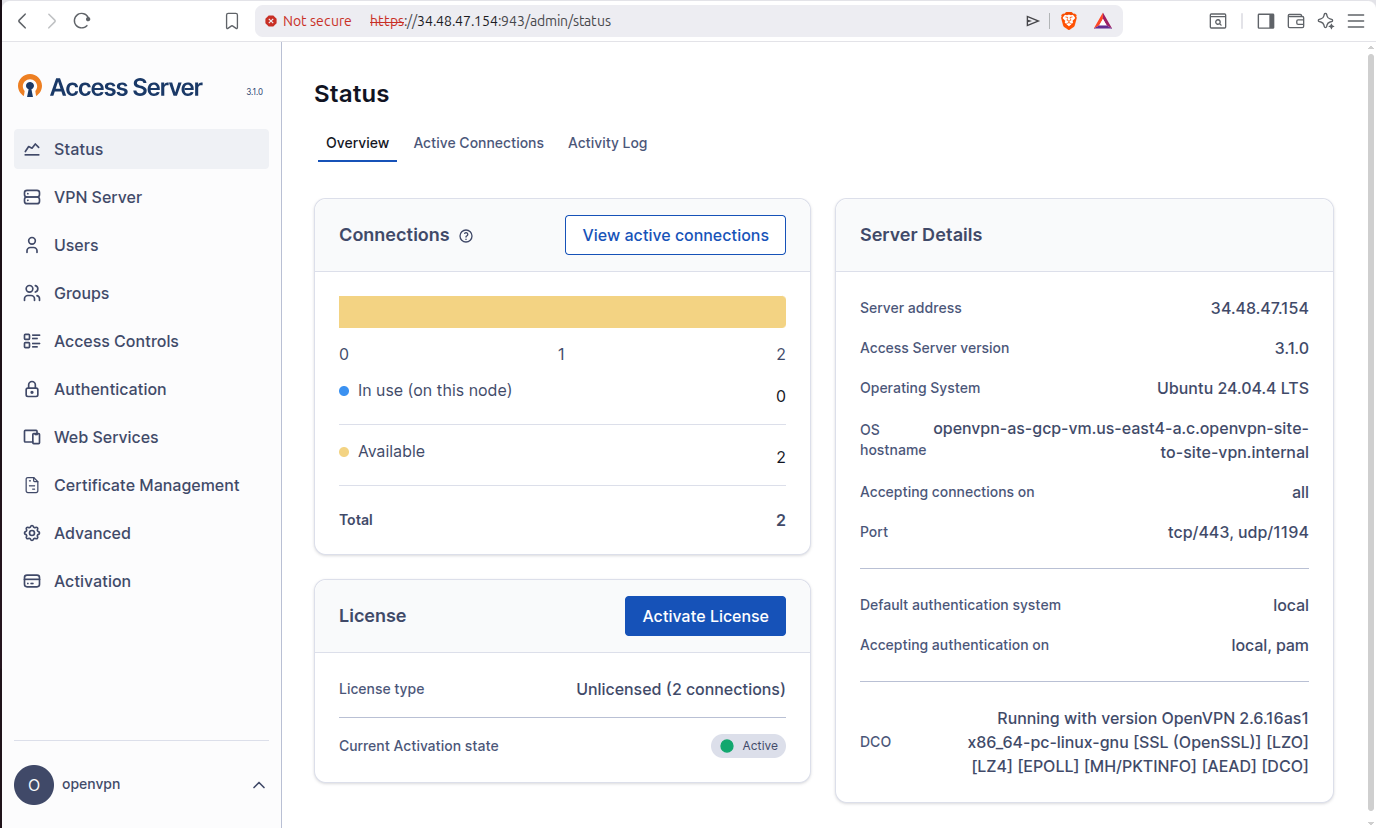The width and height of the screenshot is (1376, 828).
Task: Click the page vertical scrollbar
Action: coord(1370,430)
